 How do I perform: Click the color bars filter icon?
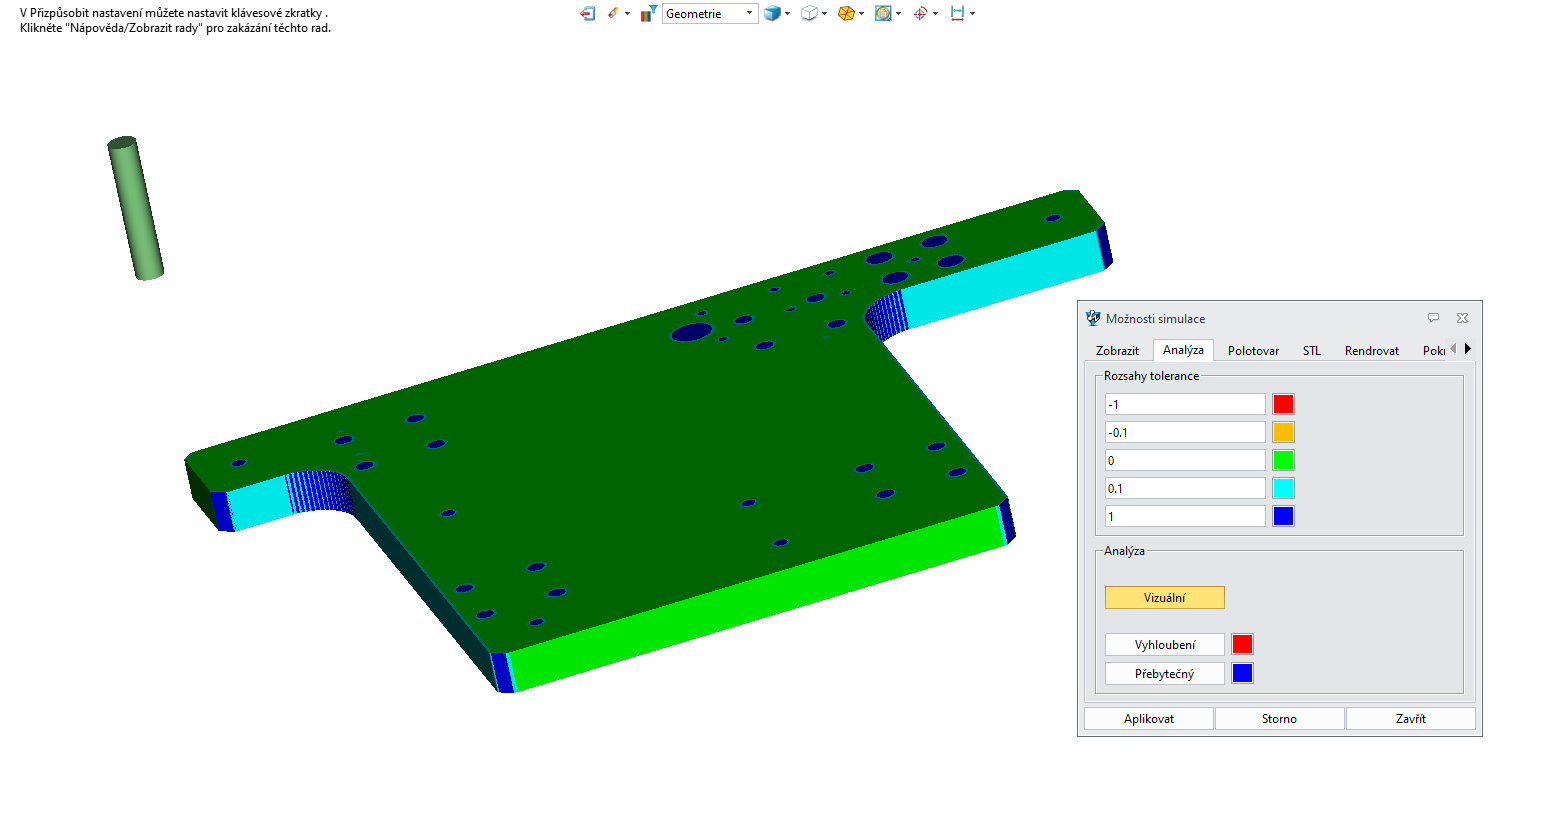pos(648,14)
